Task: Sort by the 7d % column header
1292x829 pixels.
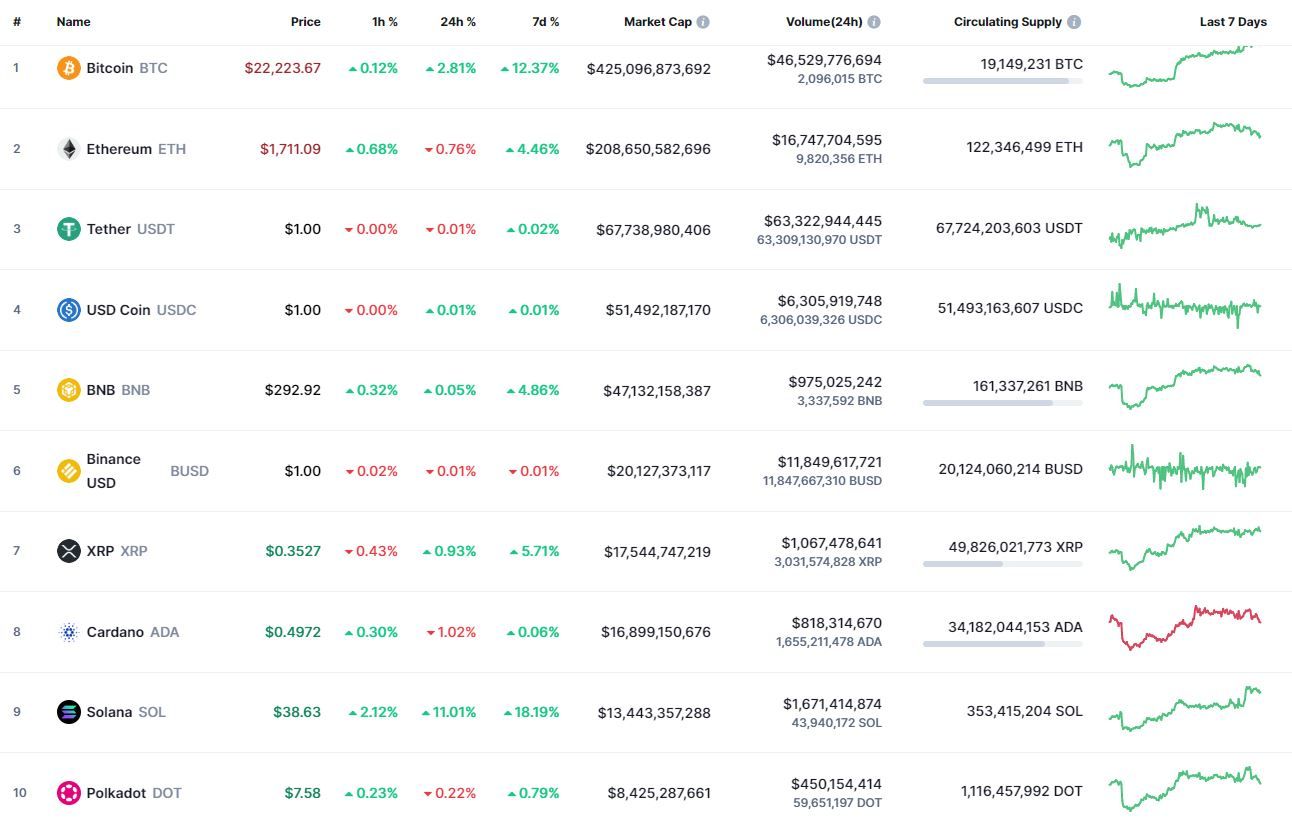Action: click(545, 22)
